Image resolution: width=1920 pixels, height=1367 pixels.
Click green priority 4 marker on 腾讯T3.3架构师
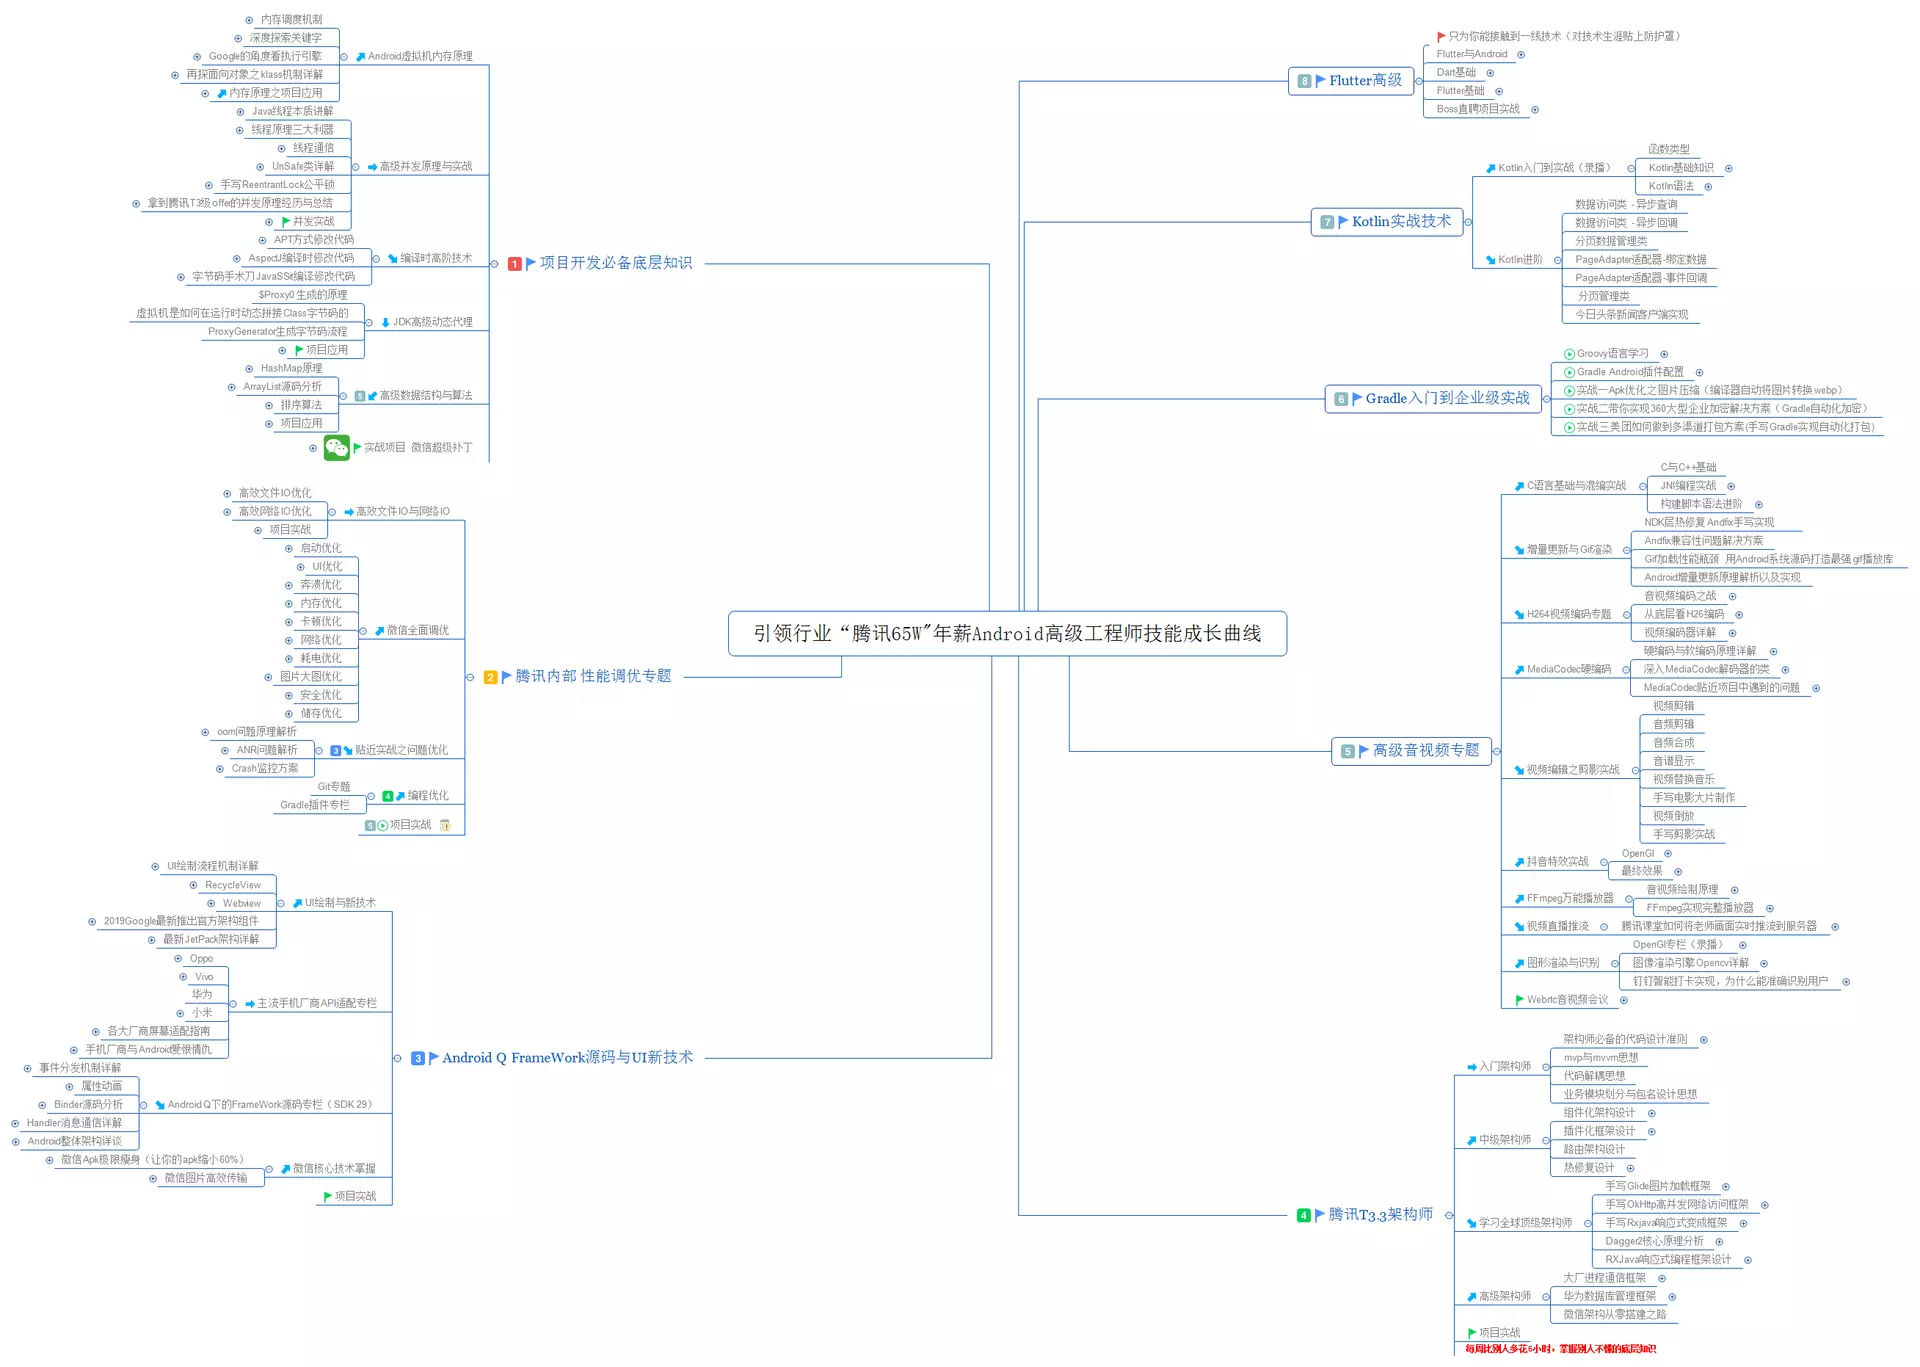[x=1303, y=1215]
